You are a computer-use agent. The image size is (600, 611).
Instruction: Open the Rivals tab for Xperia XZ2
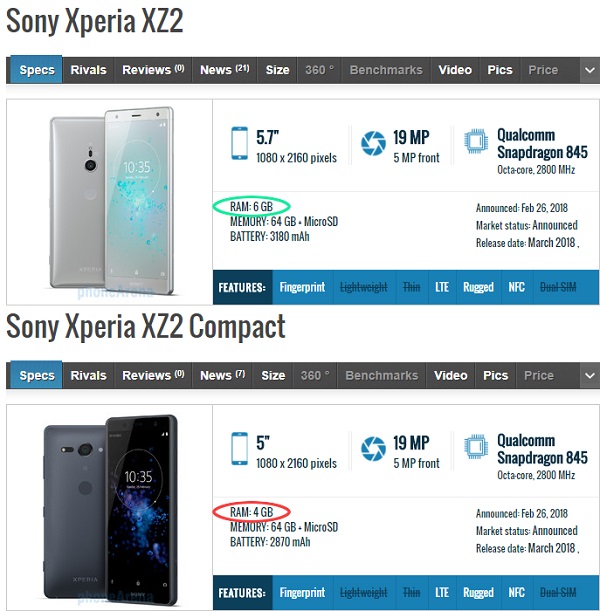click(88, 70)
